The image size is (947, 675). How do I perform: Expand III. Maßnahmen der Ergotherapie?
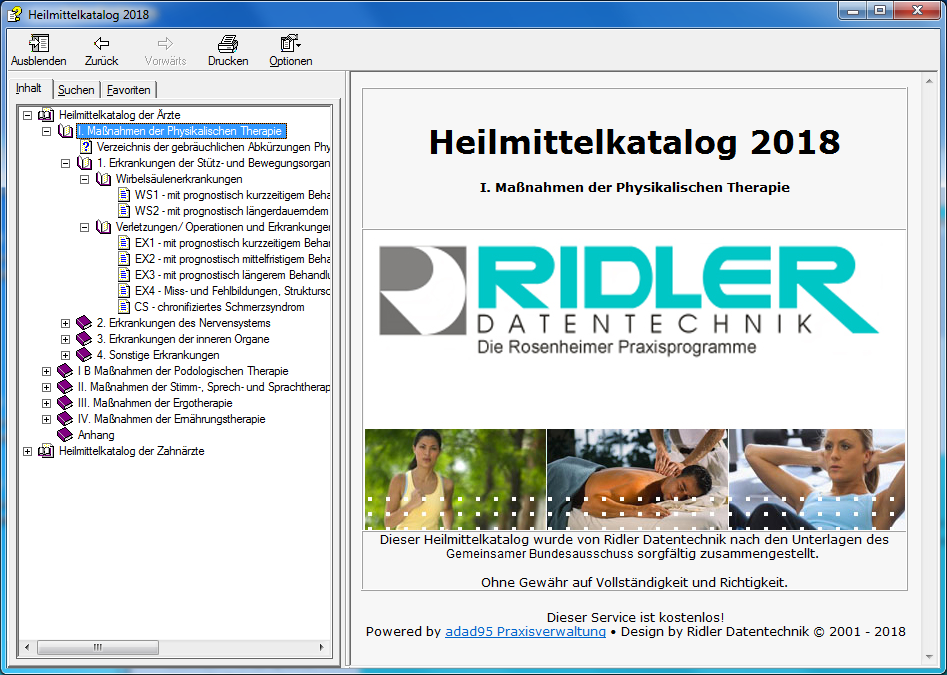pyautogui.click(x=47, y=403)
